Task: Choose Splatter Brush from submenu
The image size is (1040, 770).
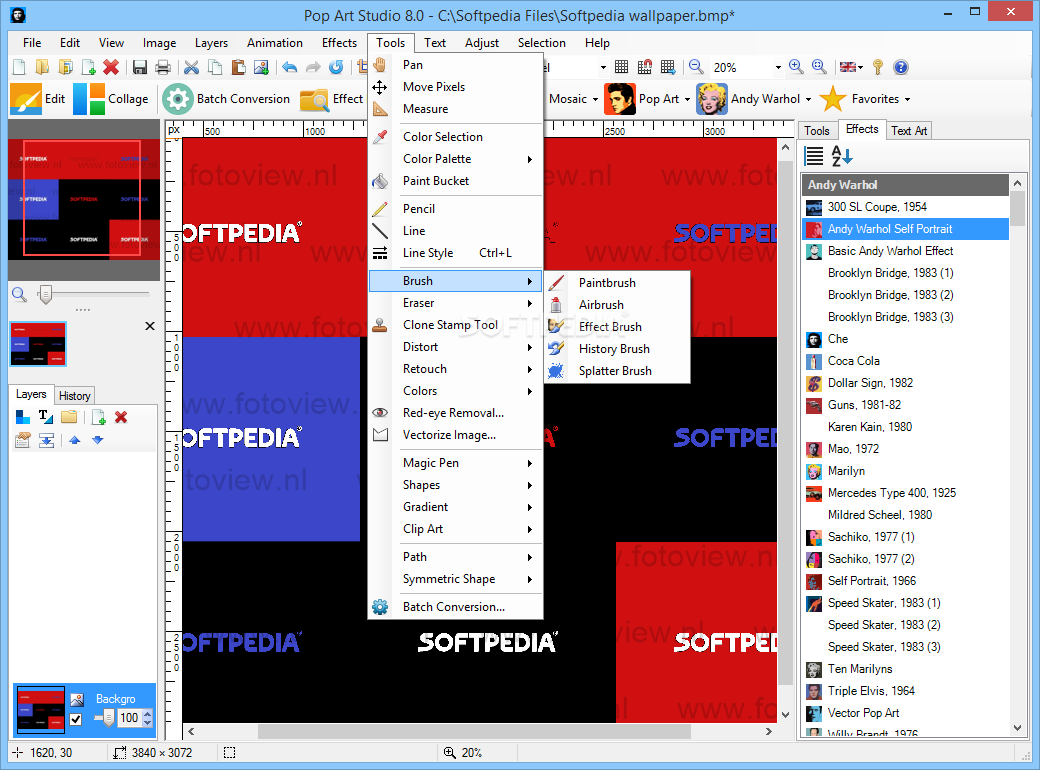Action: 618,371
